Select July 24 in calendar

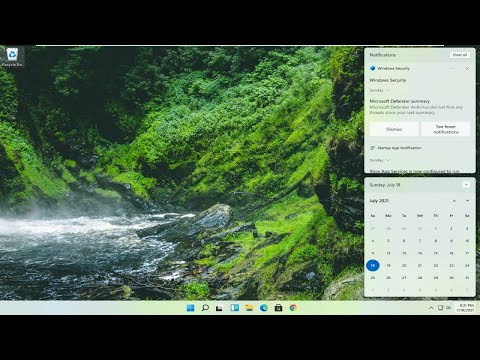pyautogui.click(x=467, y=265)
